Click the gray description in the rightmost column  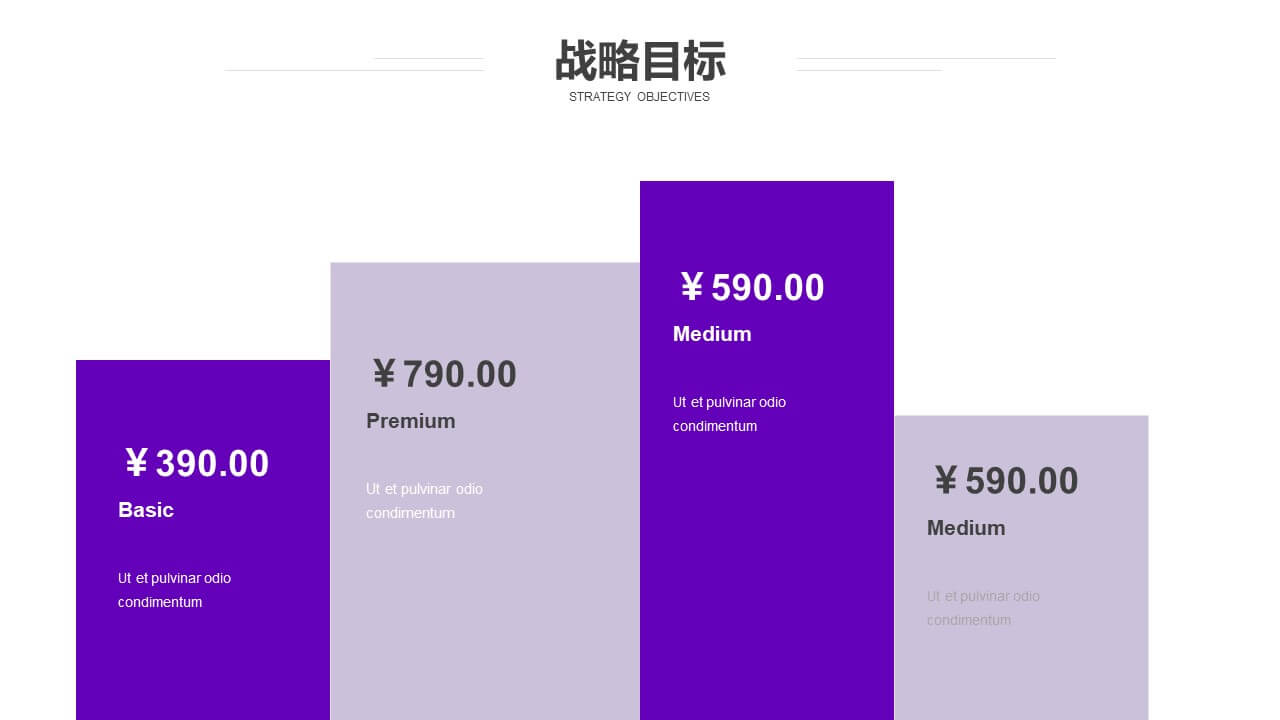click(984, 608)
